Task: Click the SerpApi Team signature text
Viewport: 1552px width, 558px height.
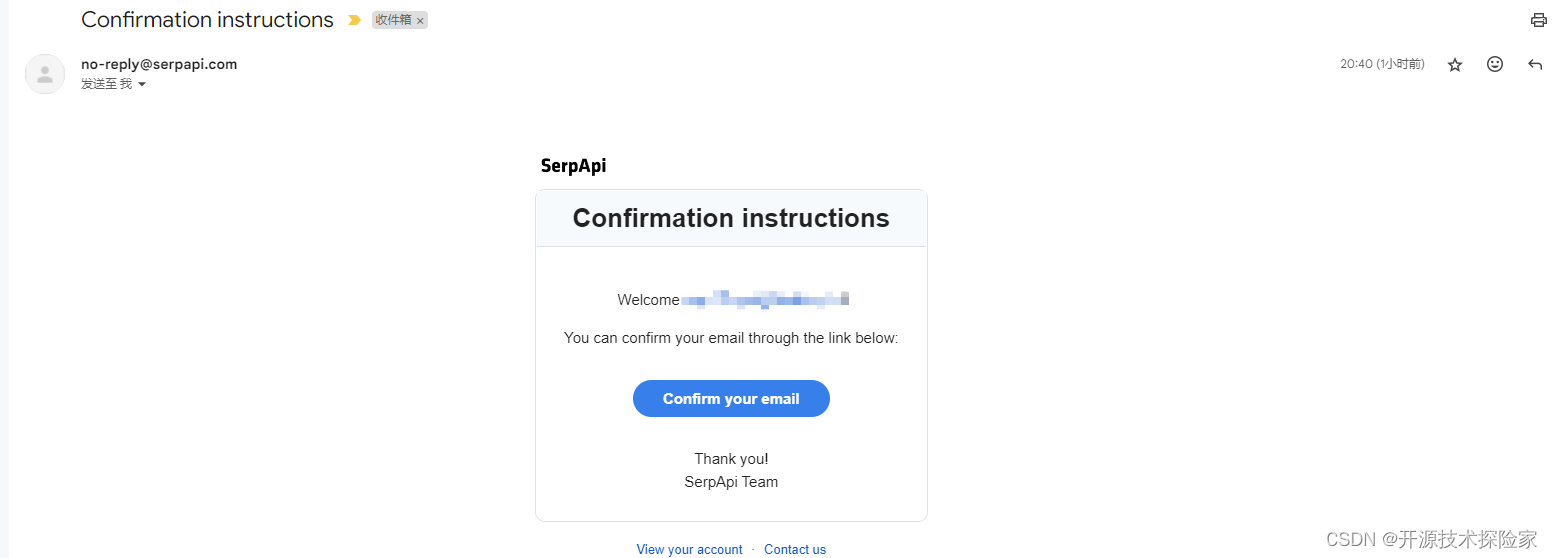Action: tap(731, 482)
